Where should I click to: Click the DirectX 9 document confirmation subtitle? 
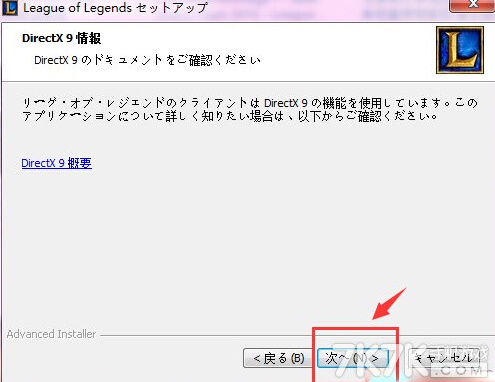[147, 60]
